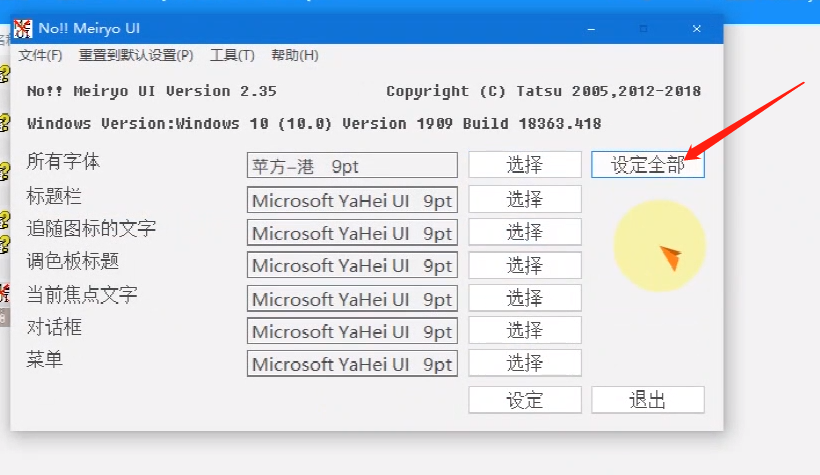Viewport: 820px width, 475px height.
Task: Click the Copyright (C) Tatsu text
Action: point(543,91)
